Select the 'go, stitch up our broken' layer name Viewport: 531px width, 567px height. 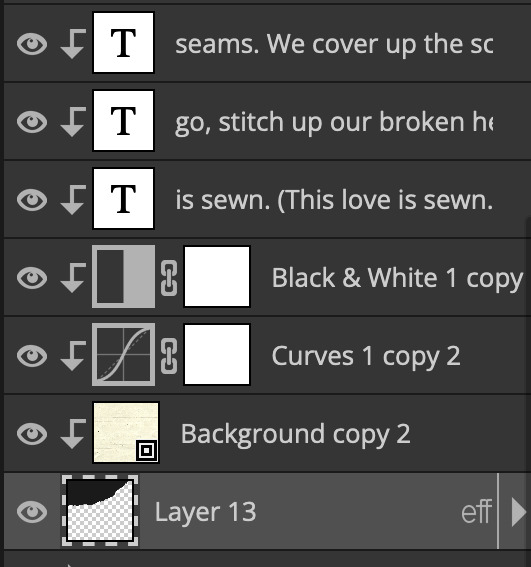pyautogui.click(x=334, y=122)
